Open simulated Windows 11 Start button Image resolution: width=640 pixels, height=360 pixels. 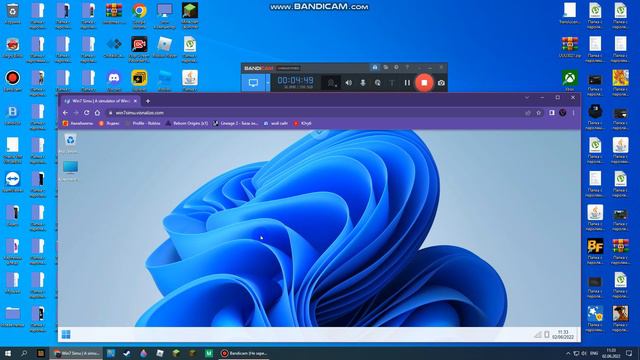[x=66, y=335]
